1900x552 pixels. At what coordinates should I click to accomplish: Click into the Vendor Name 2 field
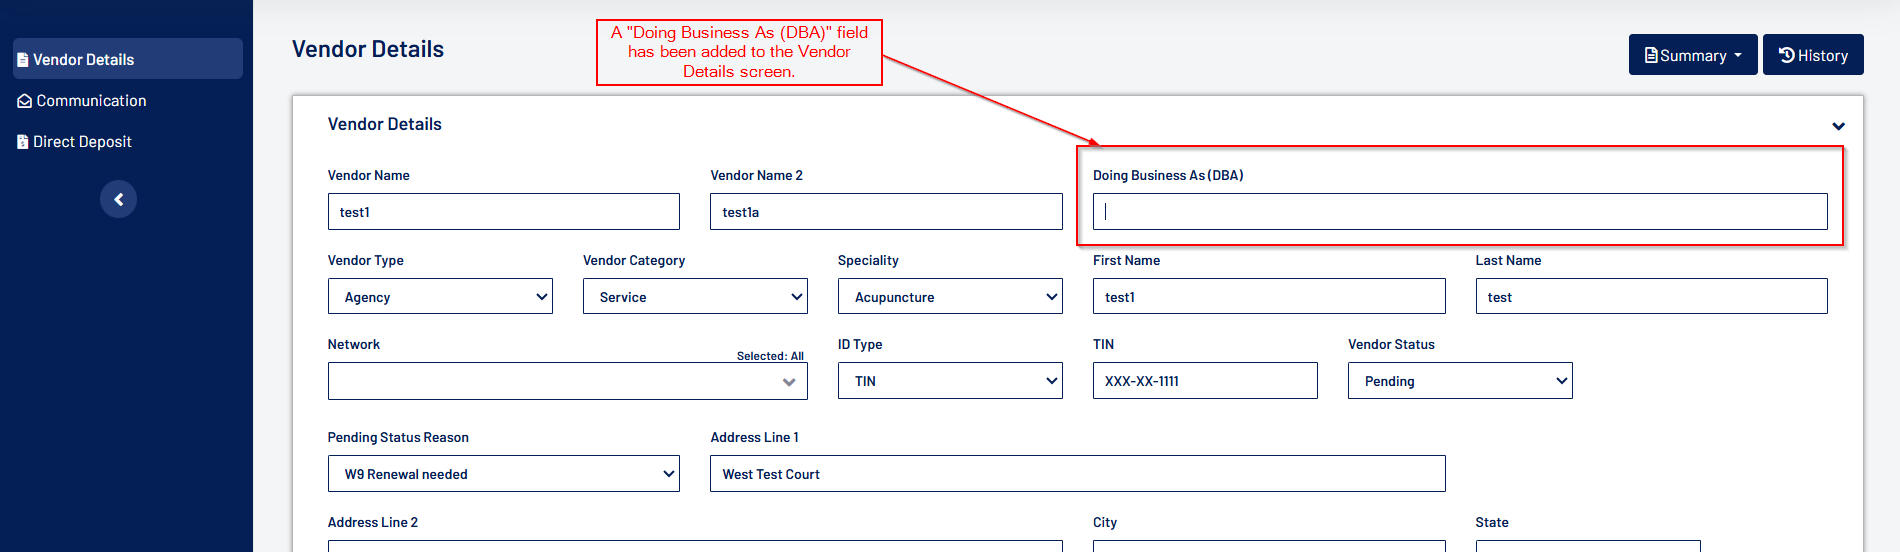pos(885,212)
